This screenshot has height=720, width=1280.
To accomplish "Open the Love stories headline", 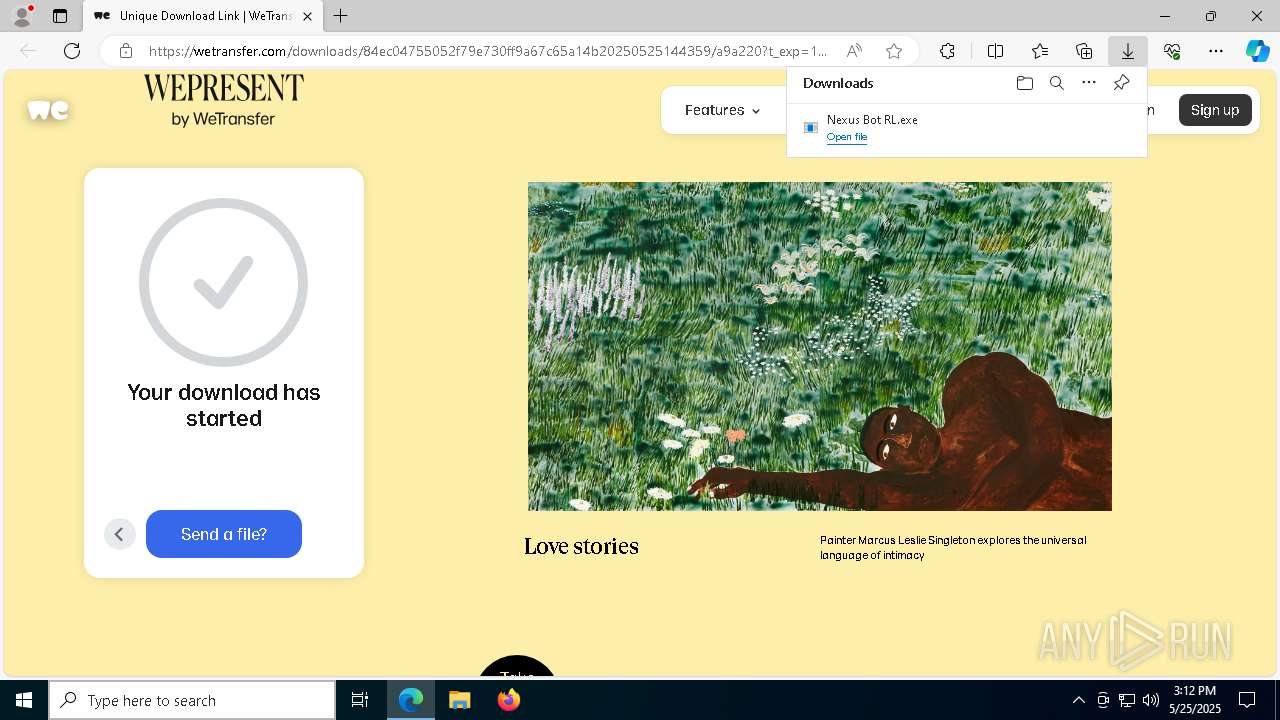I will click(x=581, y=546).
